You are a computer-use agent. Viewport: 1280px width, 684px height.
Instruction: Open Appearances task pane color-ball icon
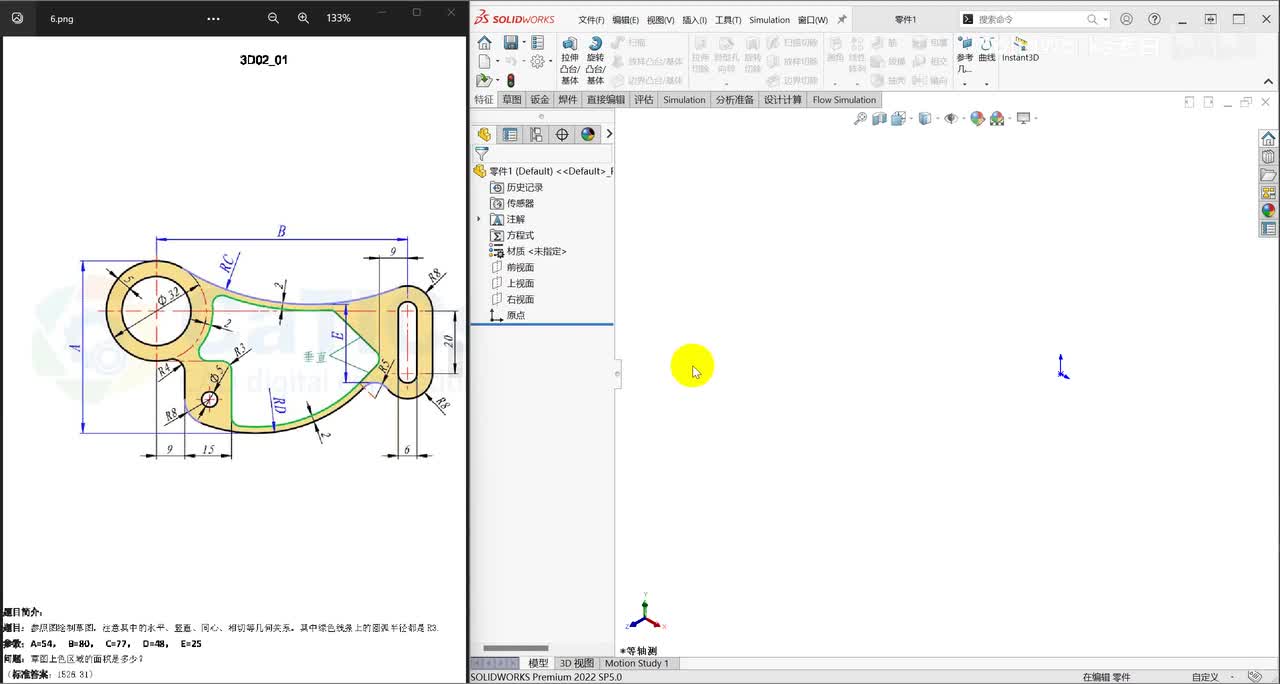click(x=1268, y=211)
